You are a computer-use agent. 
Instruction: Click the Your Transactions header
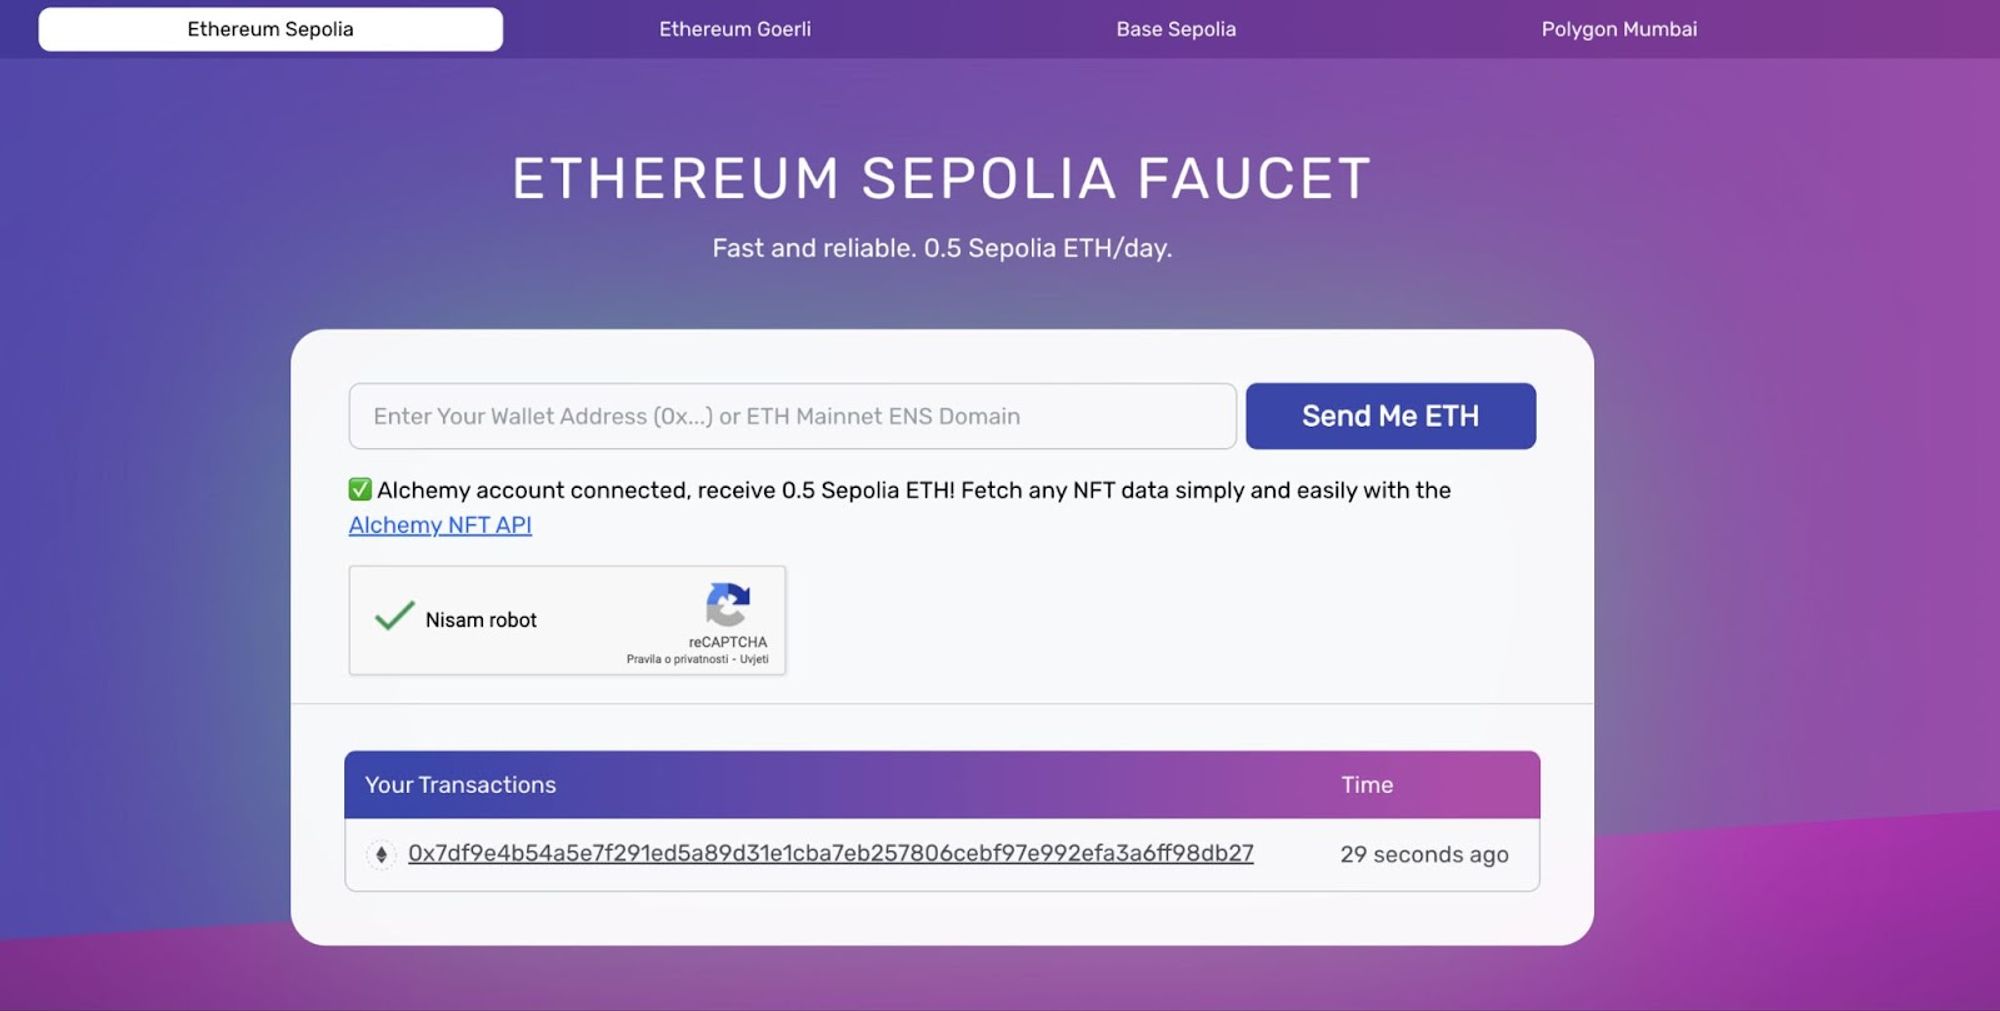click(x=460, y=785)
